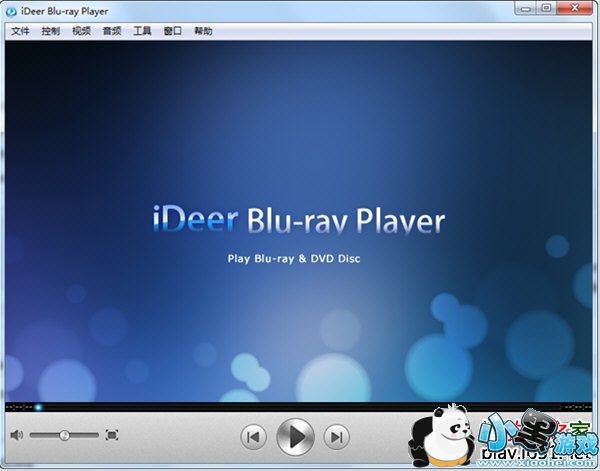Open the 工具 (Tools) menu

point(142,31)
